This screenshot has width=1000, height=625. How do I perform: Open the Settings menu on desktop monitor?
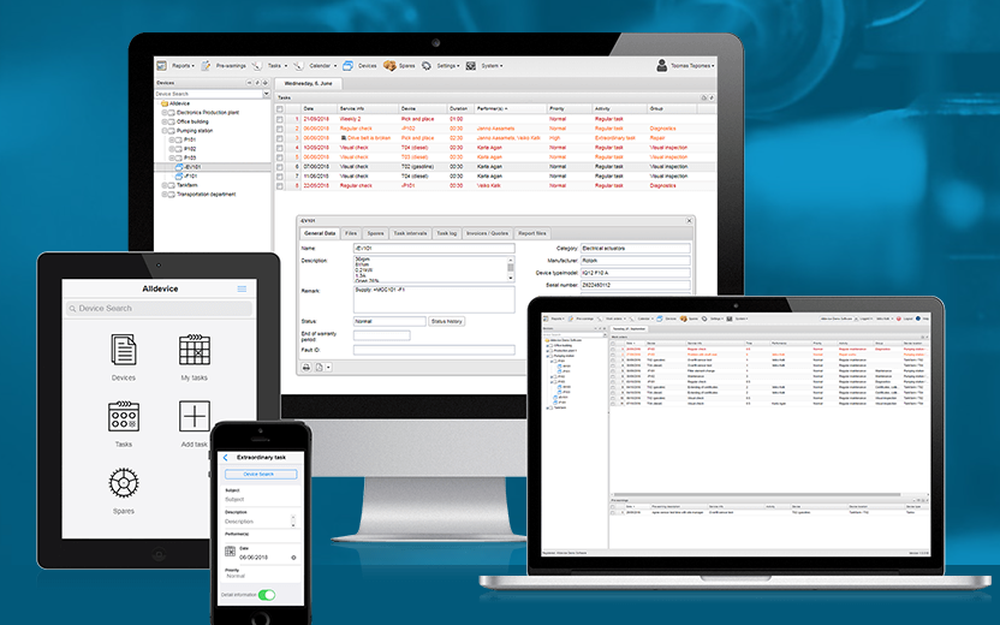pyautogui.click(x=448, y=66)
